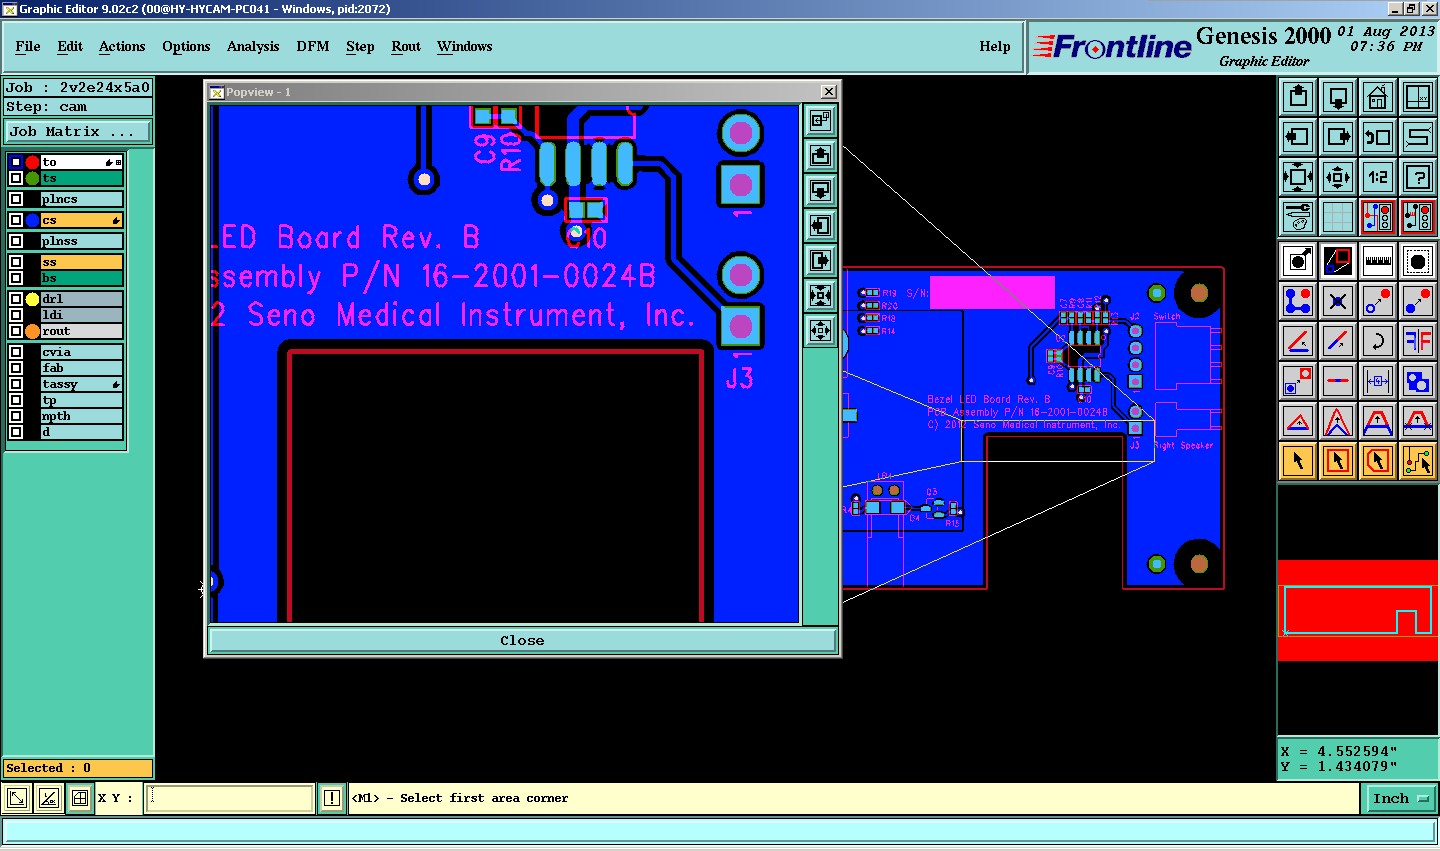Click the 1:2 zoom scale icon
The width and height of the screenshot is (1440, 851).
tap(1378, 177)
